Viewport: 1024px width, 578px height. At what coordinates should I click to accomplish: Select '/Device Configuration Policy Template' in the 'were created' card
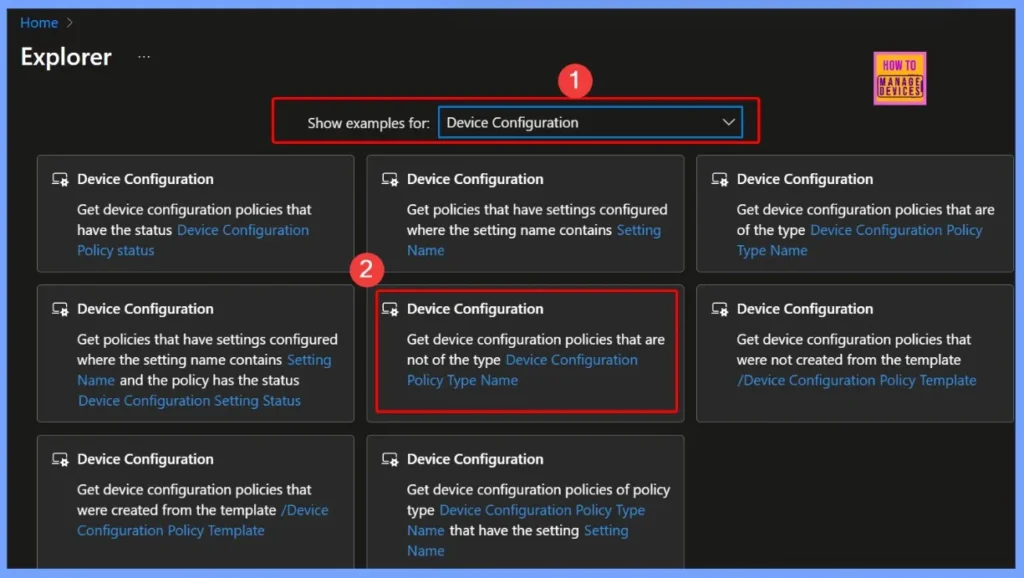202,520
